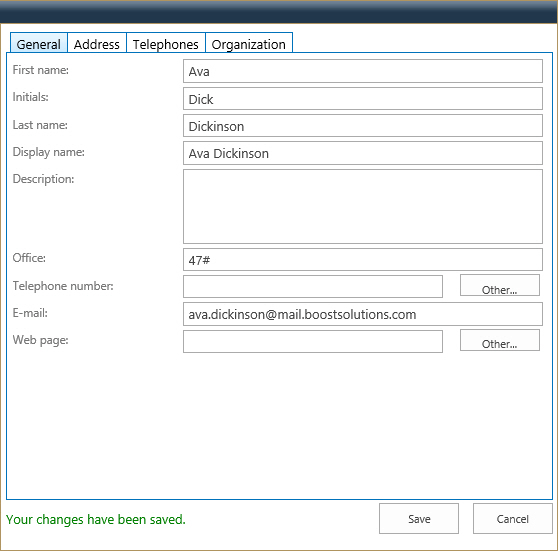This screenshot has height=551, width=558.
Task: Select the Telephones tab
Action: (x=166, y=43)
